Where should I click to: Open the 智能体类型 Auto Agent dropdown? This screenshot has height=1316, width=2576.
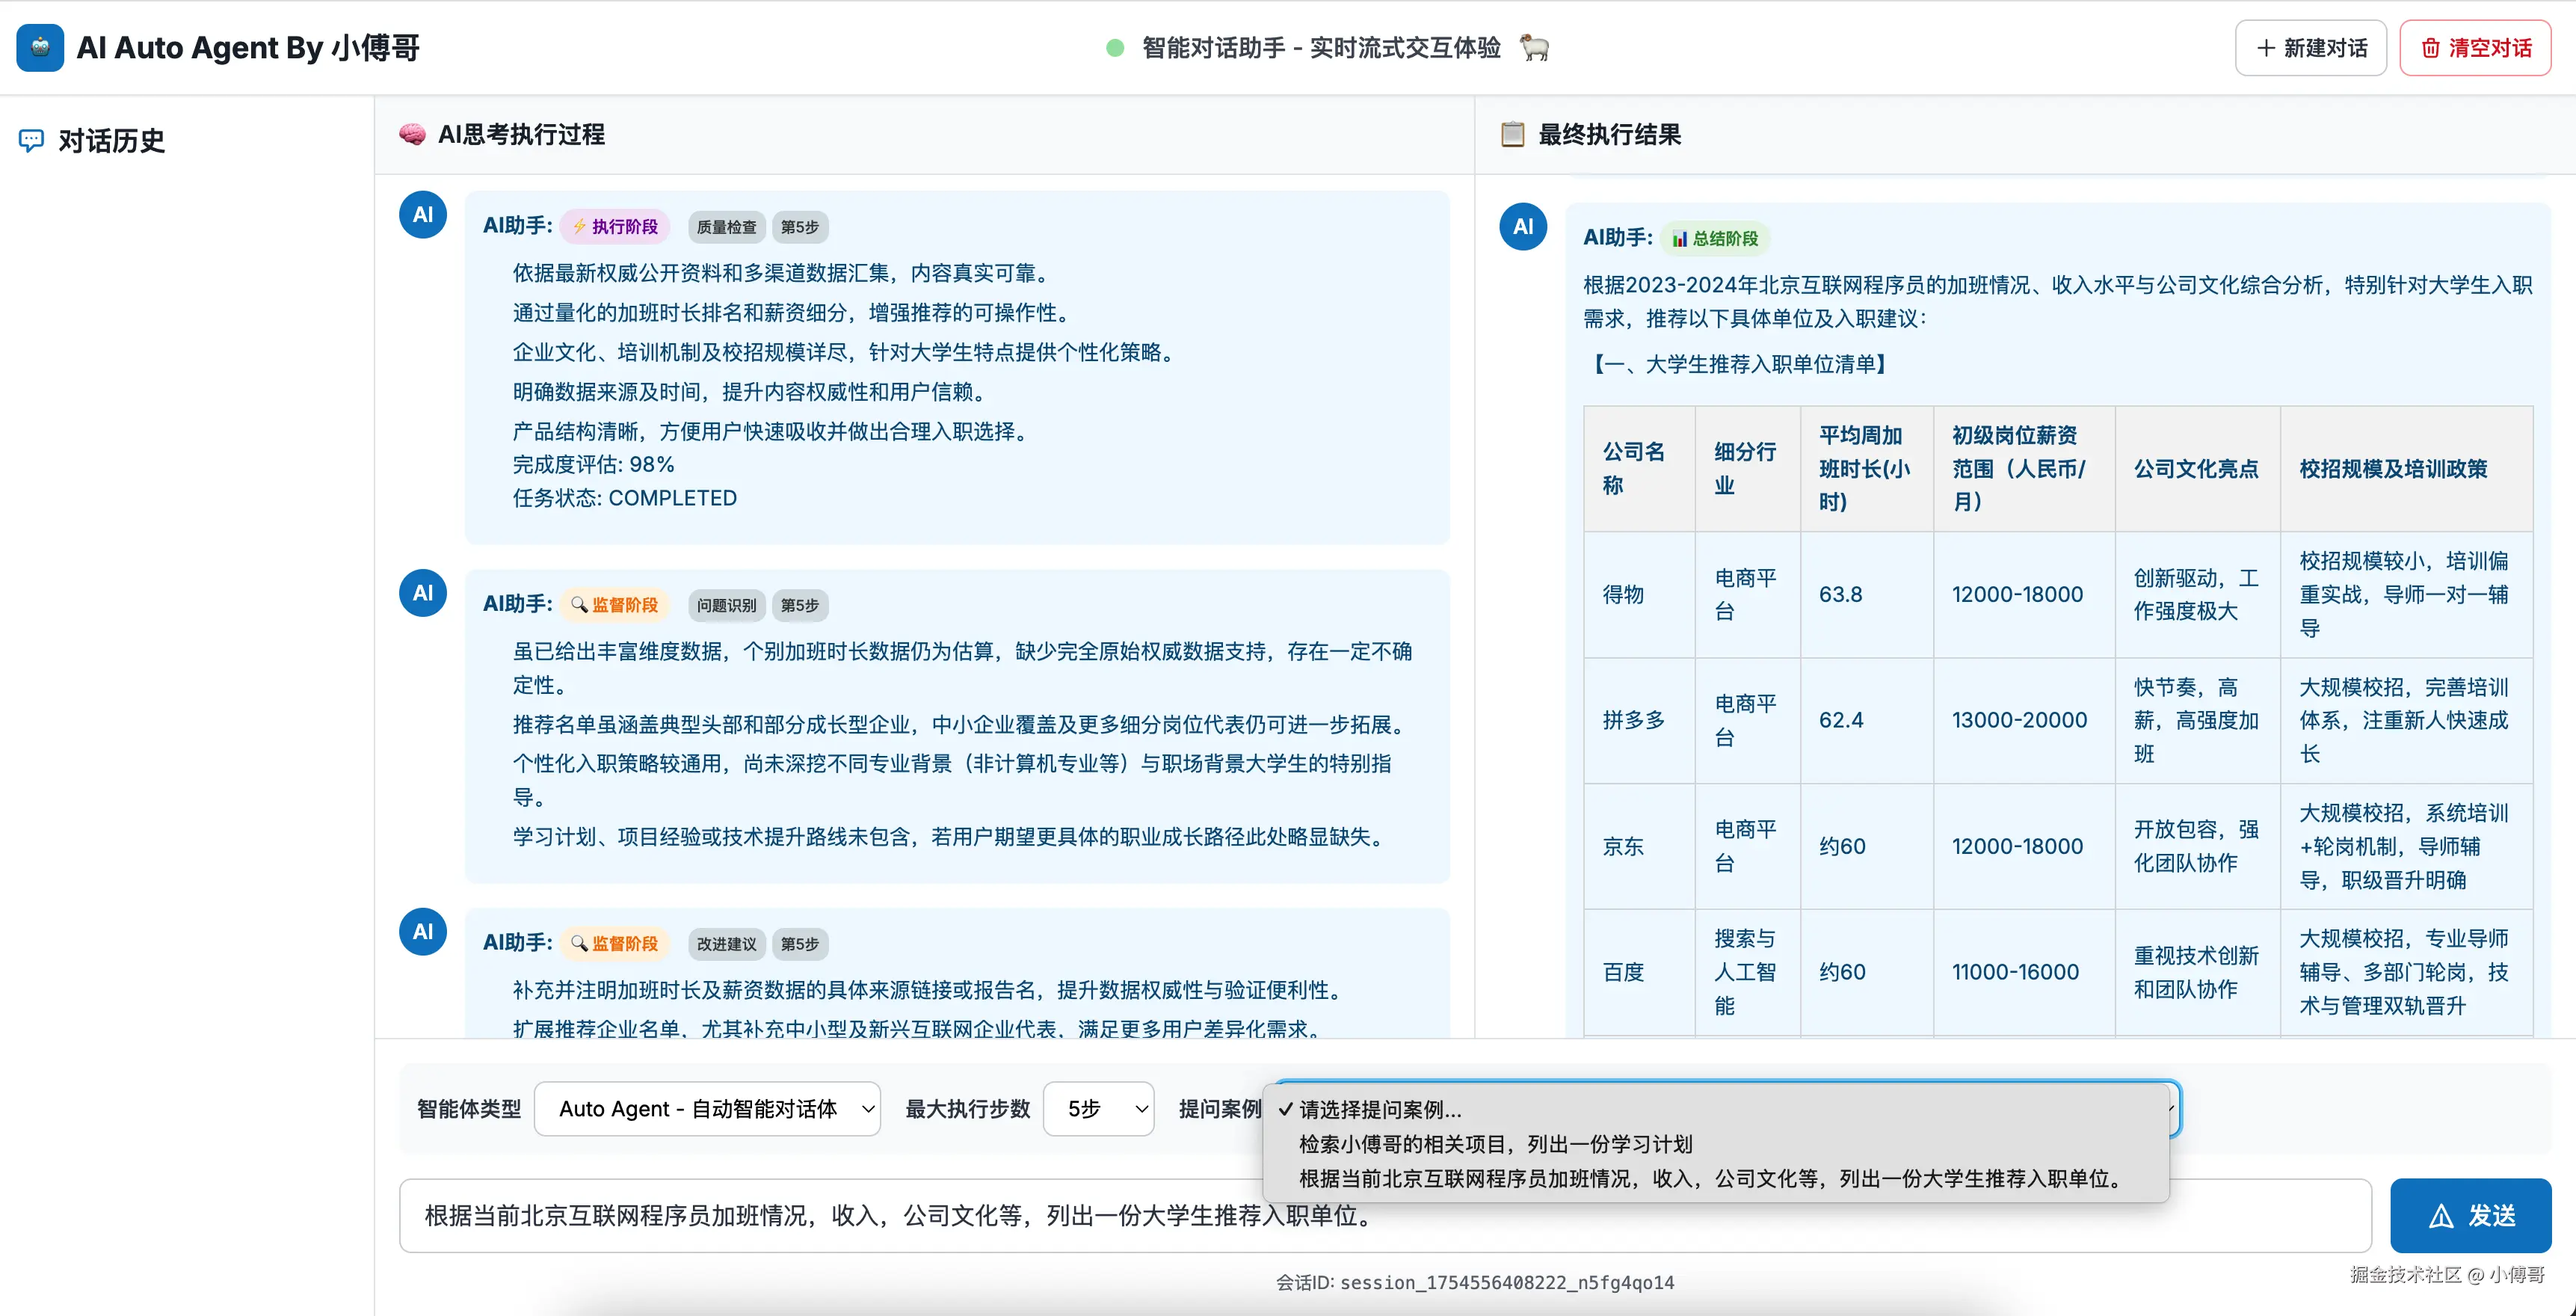click(707, 1108)
